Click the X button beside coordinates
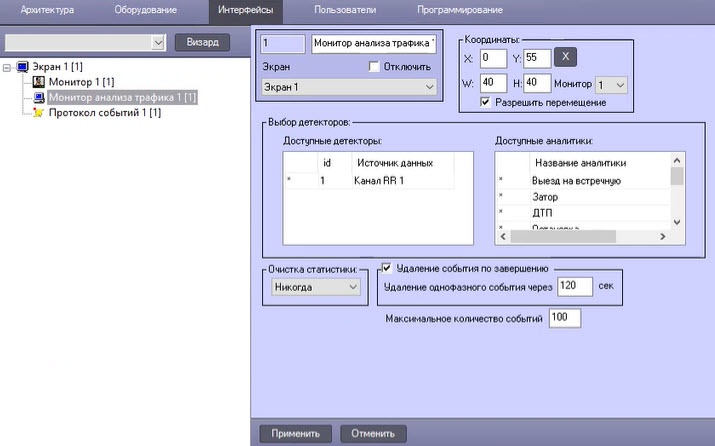 565,57
